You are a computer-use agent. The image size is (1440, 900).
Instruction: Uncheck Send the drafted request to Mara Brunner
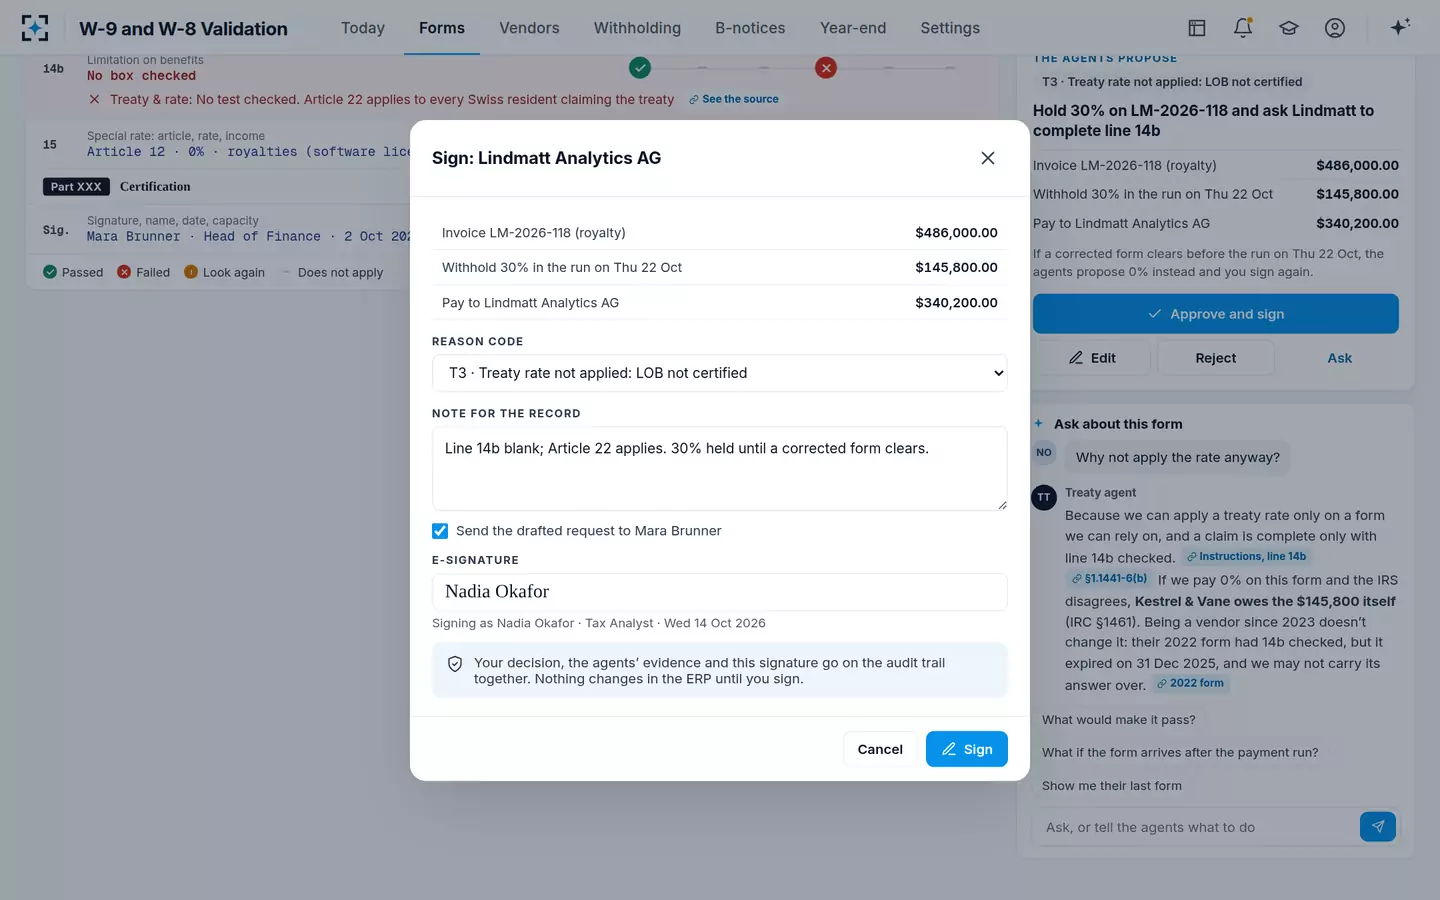tap(440, 531)
